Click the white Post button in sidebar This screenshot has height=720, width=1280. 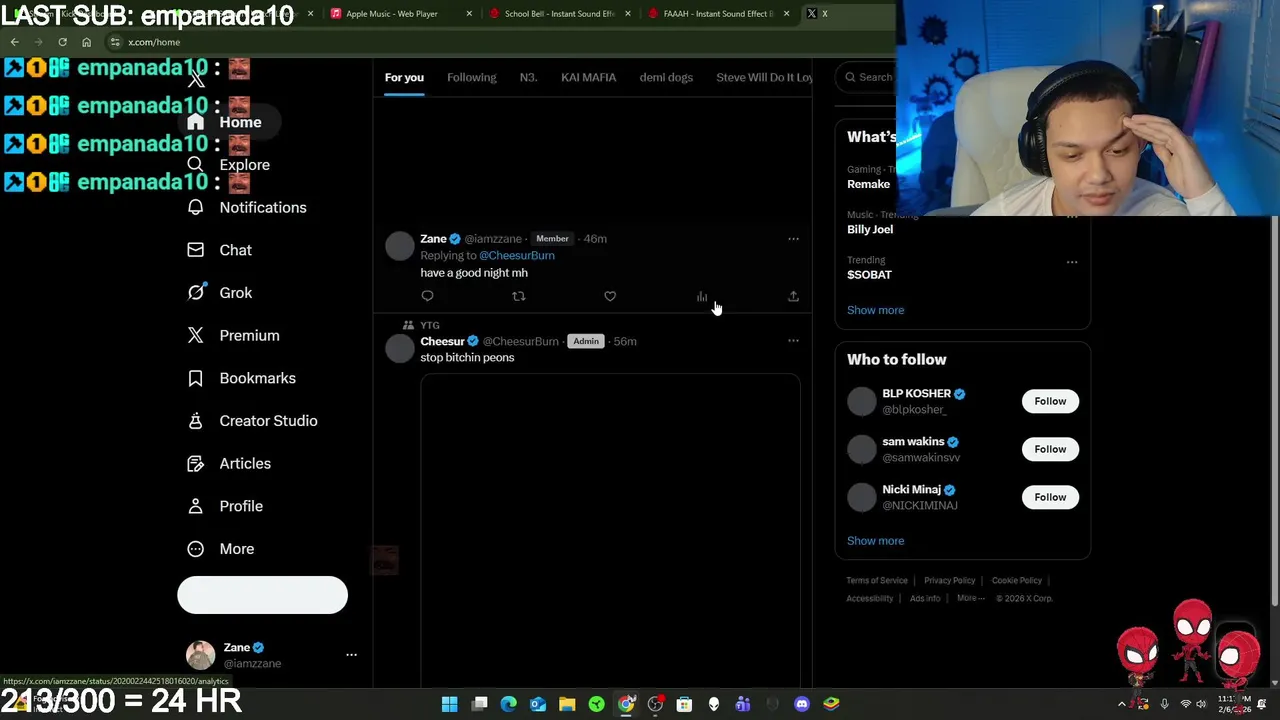tap(262, 595)
